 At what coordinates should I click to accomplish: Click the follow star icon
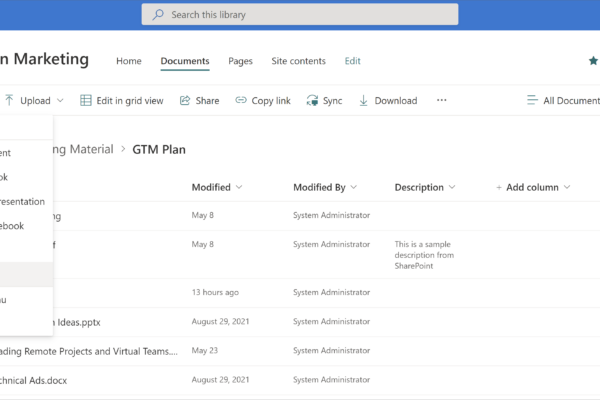(593, 60)
